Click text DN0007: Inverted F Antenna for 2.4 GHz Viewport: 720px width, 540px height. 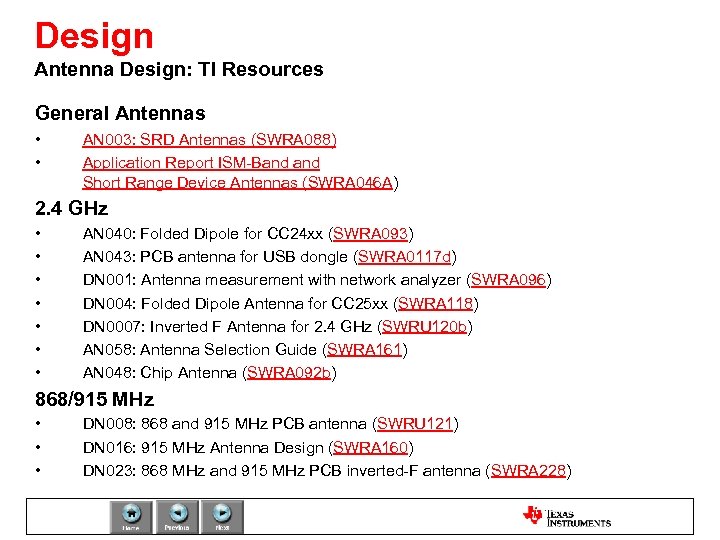point(227,326)
